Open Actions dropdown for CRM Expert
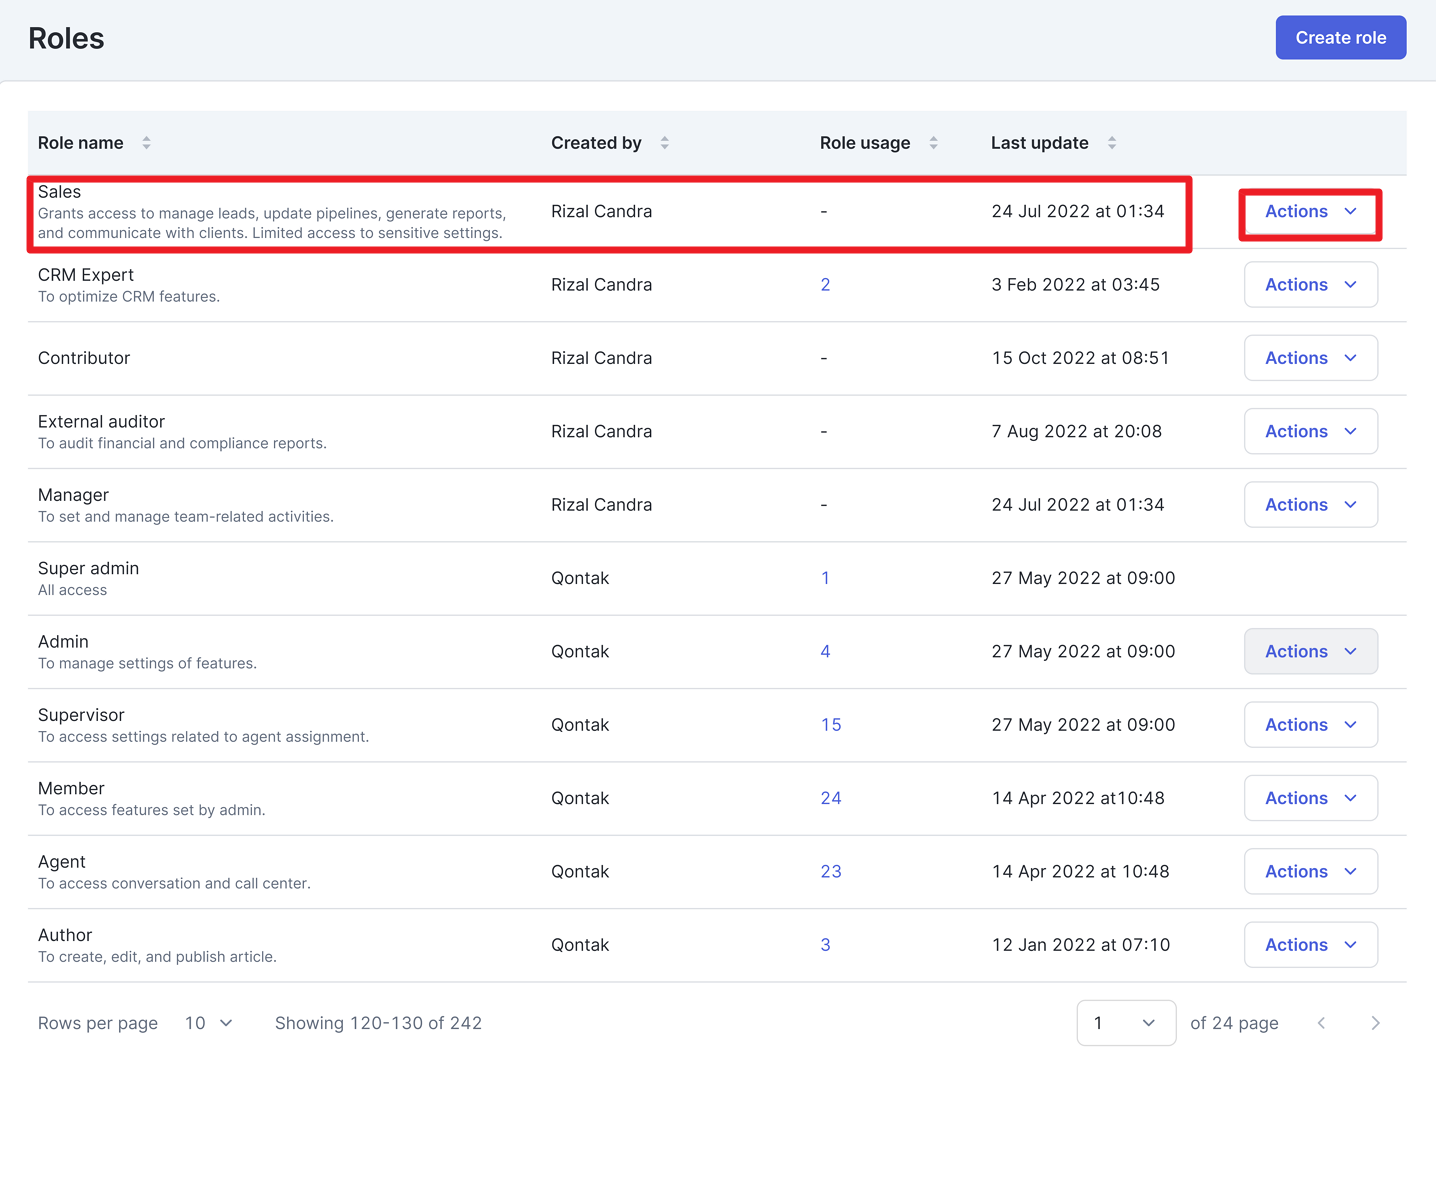The height and width of the screenshot is (1177, 1436). 1310,285
